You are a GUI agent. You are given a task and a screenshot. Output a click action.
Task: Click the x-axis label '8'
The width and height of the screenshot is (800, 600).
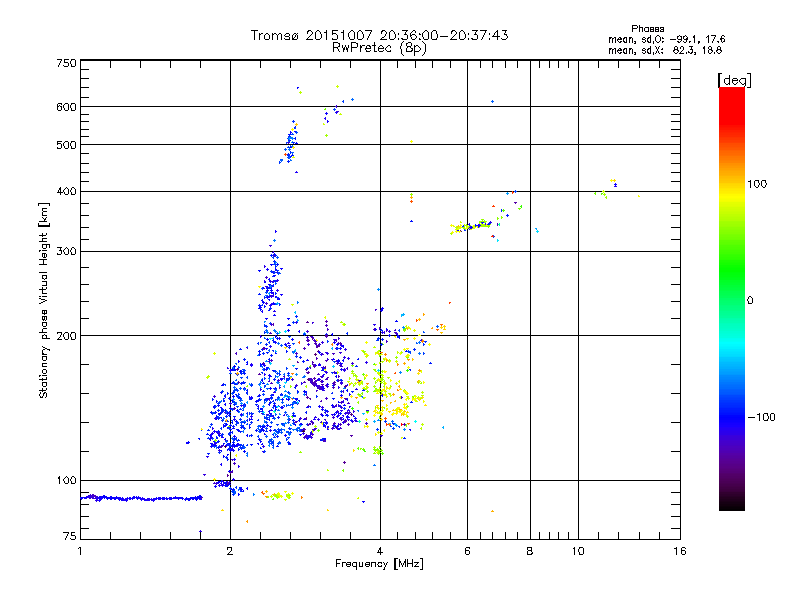click(x=530, y=551)
